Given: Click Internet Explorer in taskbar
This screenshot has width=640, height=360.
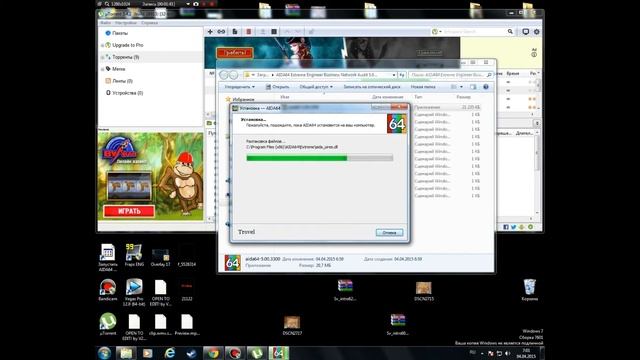Looking at the screenshot, I should pos(169,353).
